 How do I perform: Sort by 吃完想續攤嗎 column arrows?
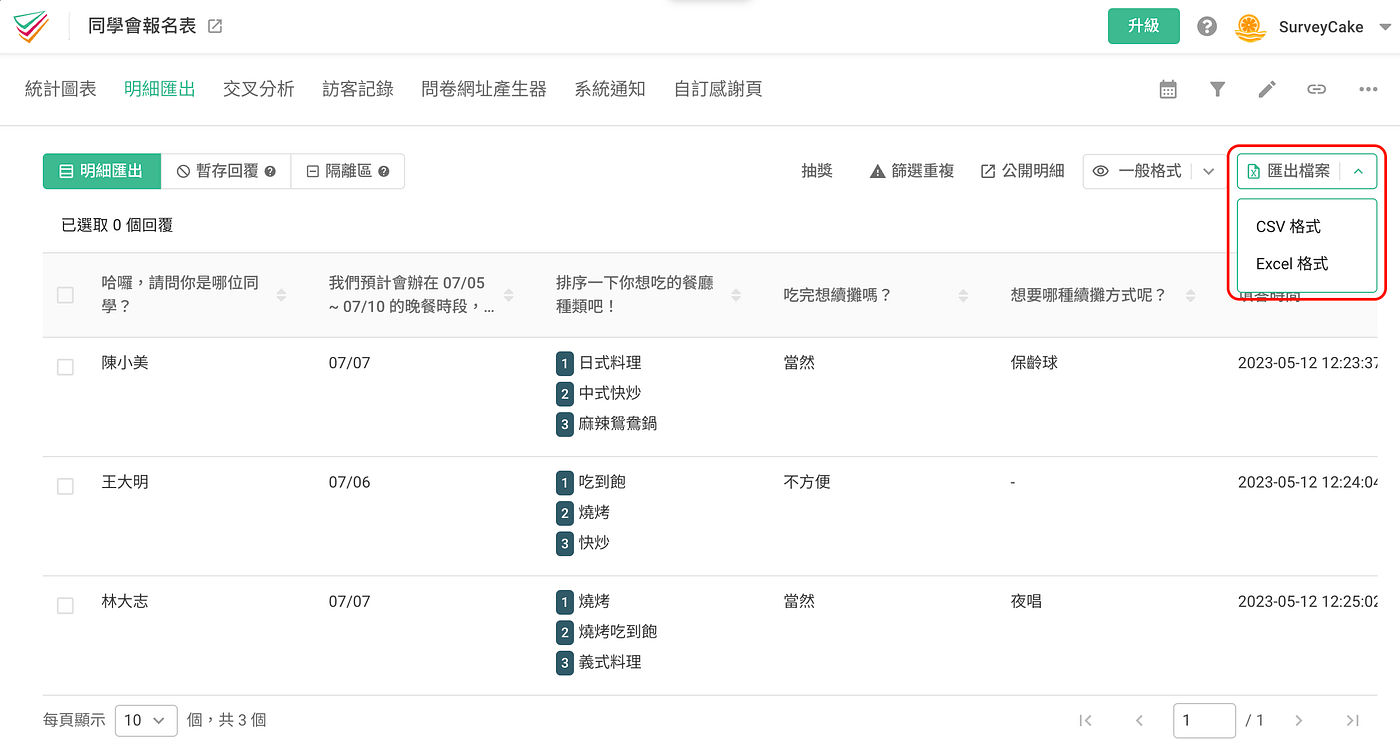963,295
